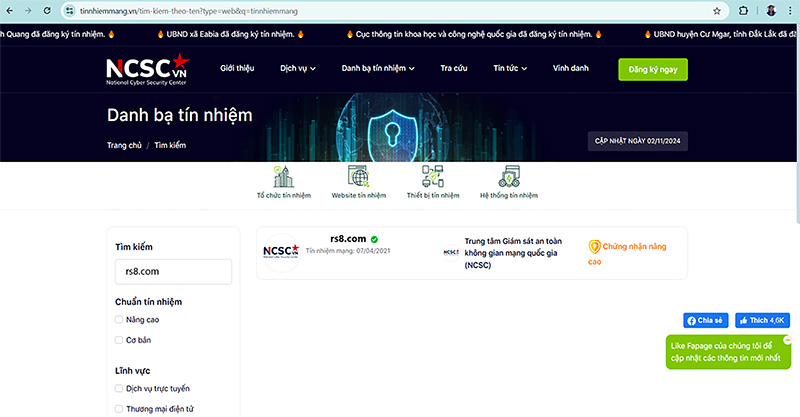
Task: Toggle the Nâng cao checkbox
Action: [119, 320]
